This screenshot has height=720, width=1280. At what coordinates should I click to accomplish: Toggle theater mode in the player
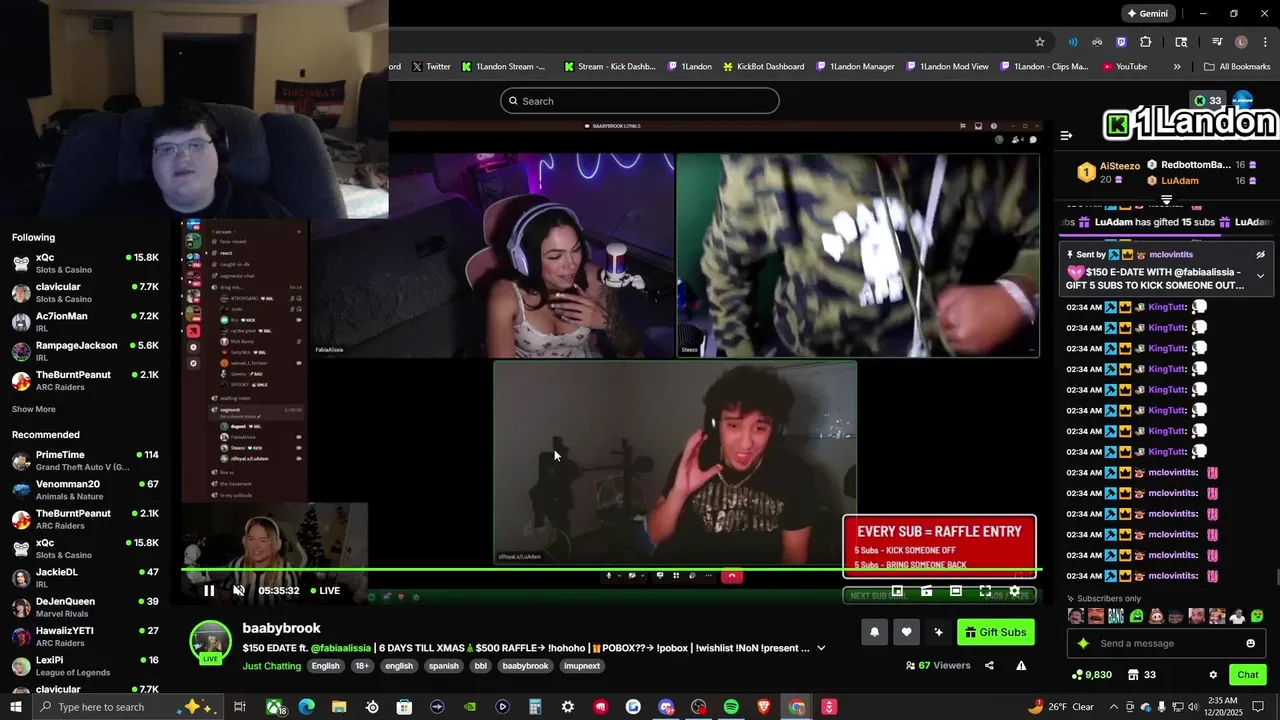[956, 591]
